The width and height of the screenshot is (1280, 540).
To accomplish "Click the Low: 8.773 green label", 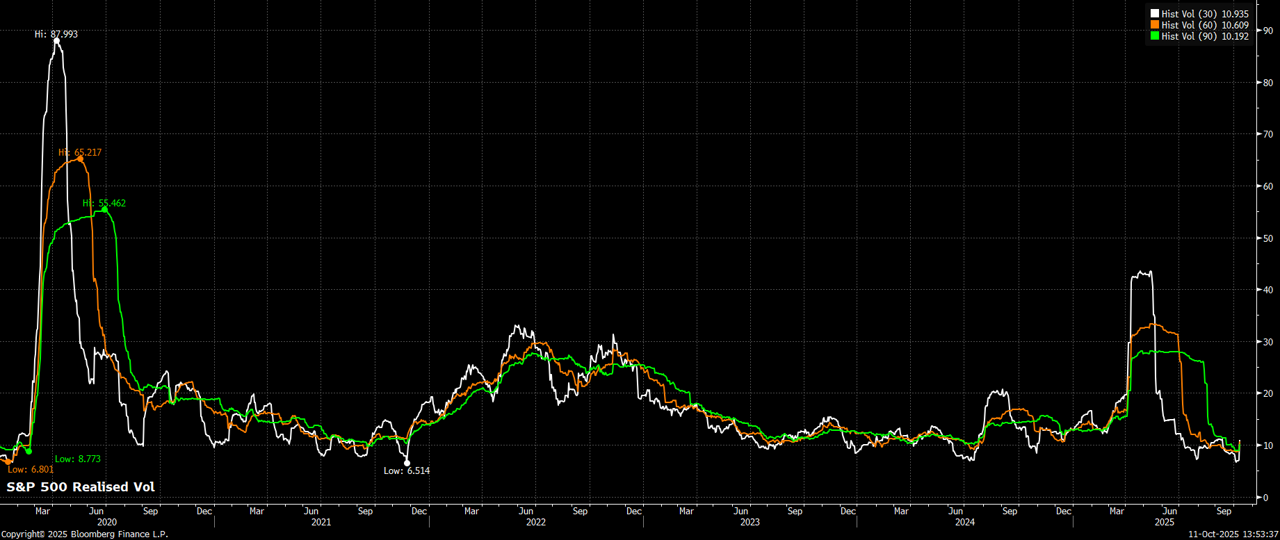I will [x=77, y=458].
